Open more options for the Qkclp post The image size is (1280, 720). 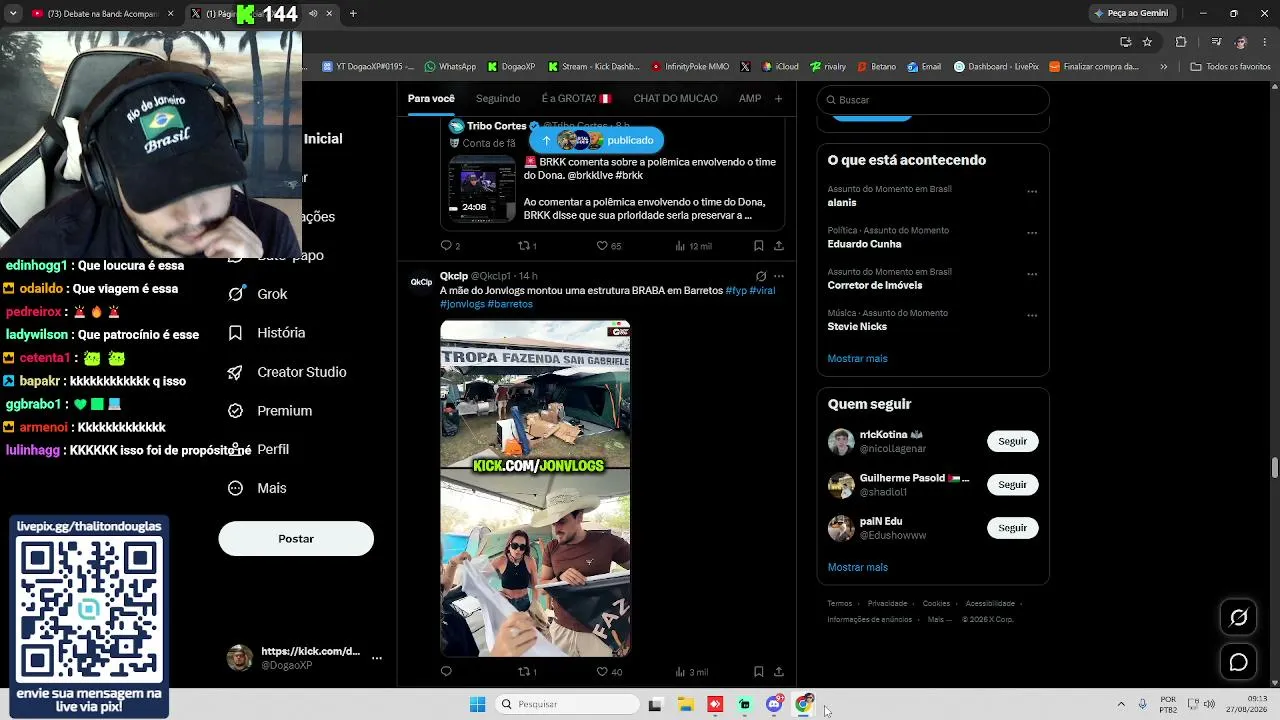coord(779,276)
